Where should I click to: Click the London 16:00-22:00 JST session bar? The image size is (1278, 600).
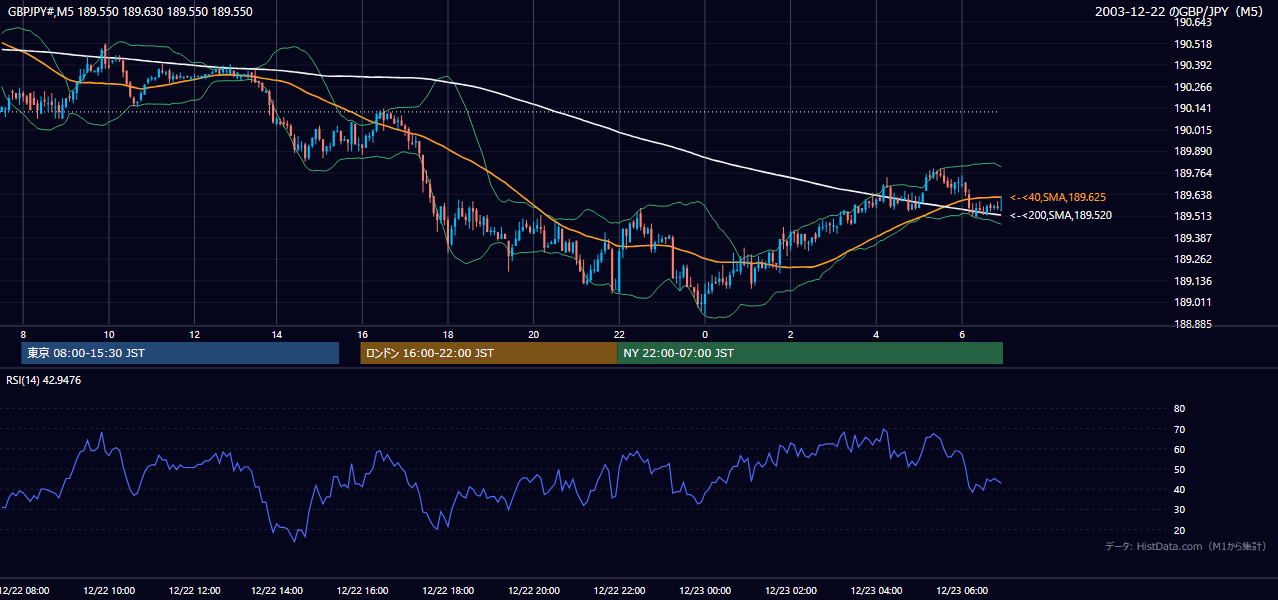(x=489, y=353)
